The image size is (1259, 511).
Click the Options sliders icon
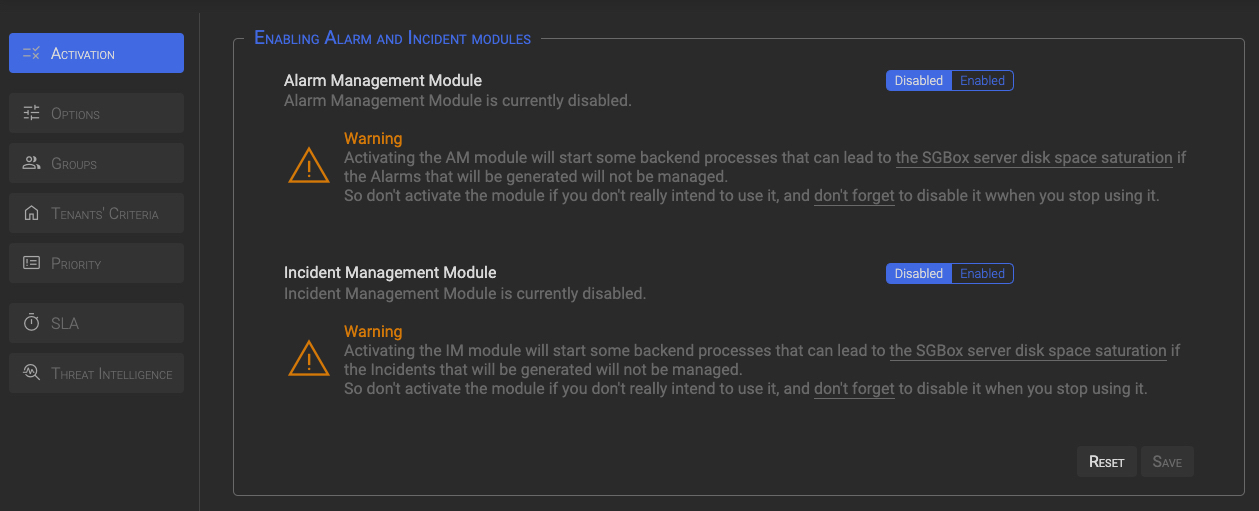(x=31, y=113)
